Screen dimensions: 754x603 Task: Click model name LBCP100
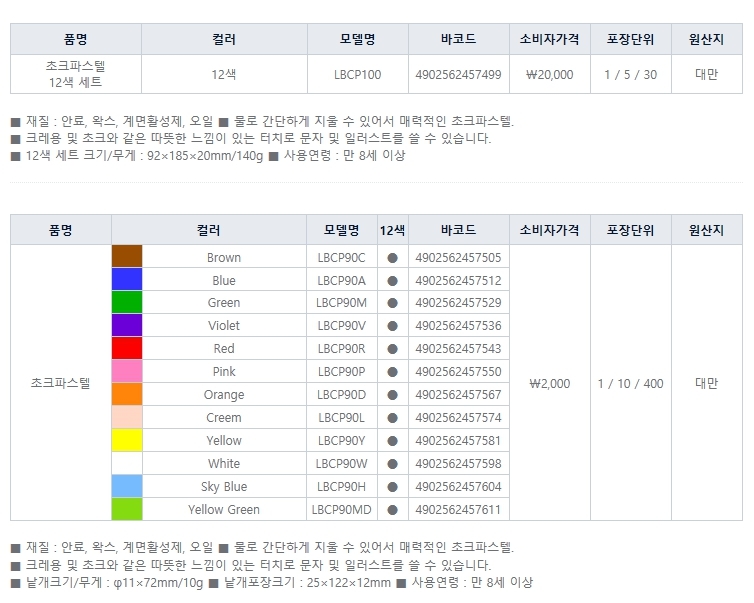tap(357, 74)
